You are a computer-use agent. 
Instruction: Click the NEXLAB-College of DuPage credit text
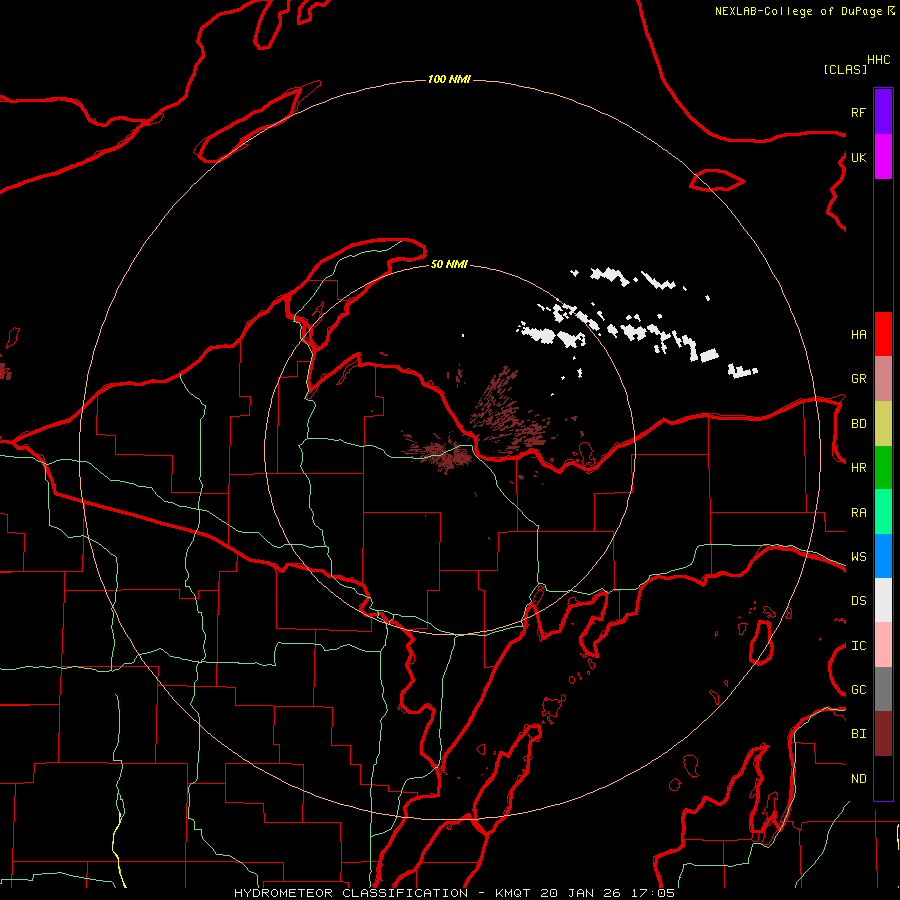[x=798, y=11]
